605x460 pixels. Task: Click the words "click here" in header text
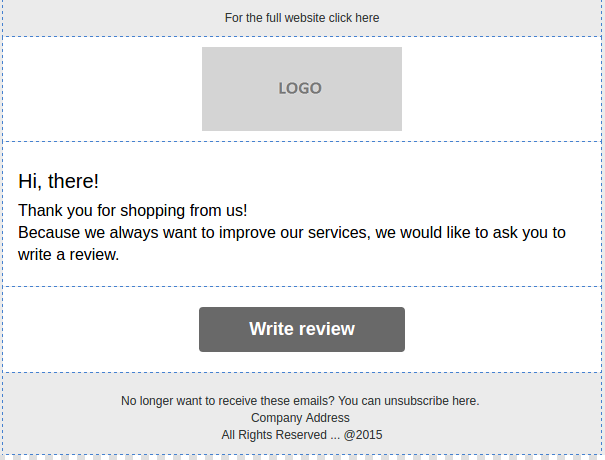click(354, 18)
